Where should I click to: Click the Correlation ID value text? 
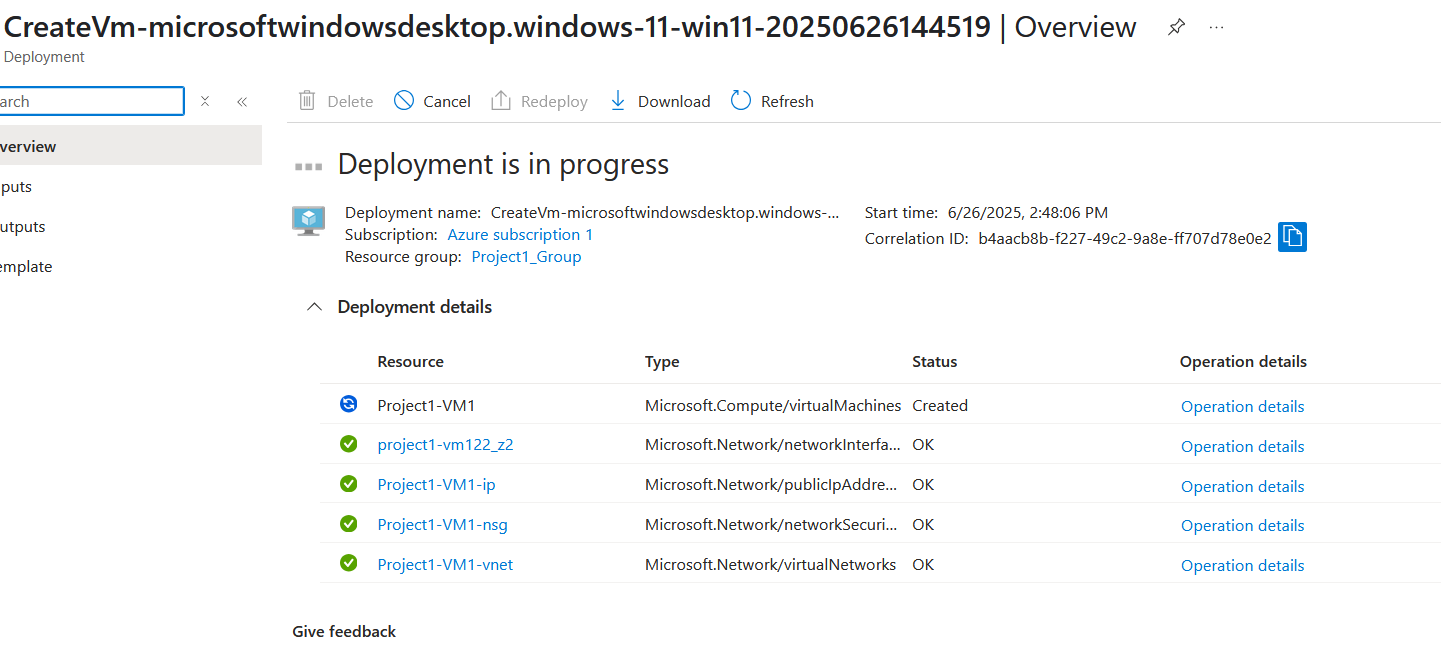coord(1125,238)
